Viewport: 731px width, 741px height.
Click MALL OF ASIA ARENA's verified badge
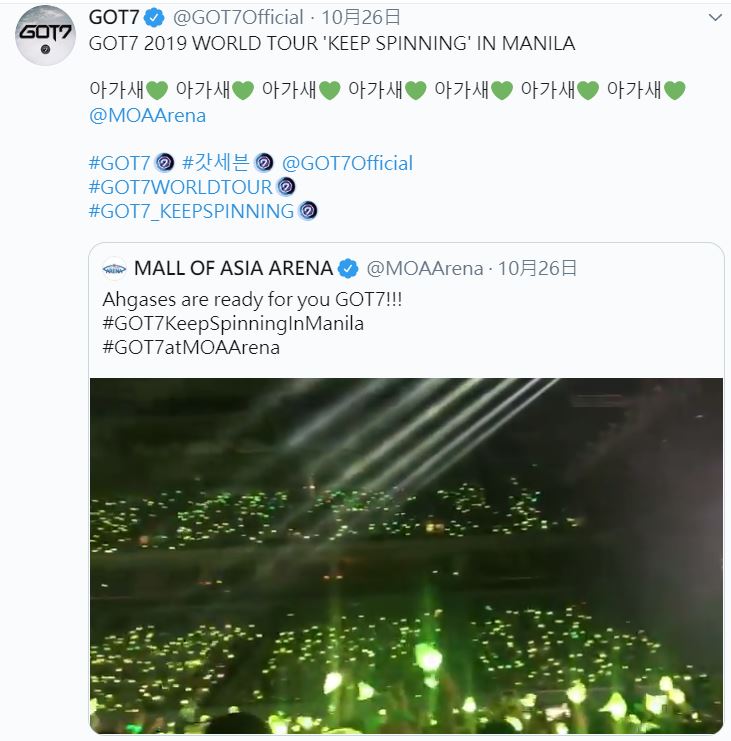point(348,268)
